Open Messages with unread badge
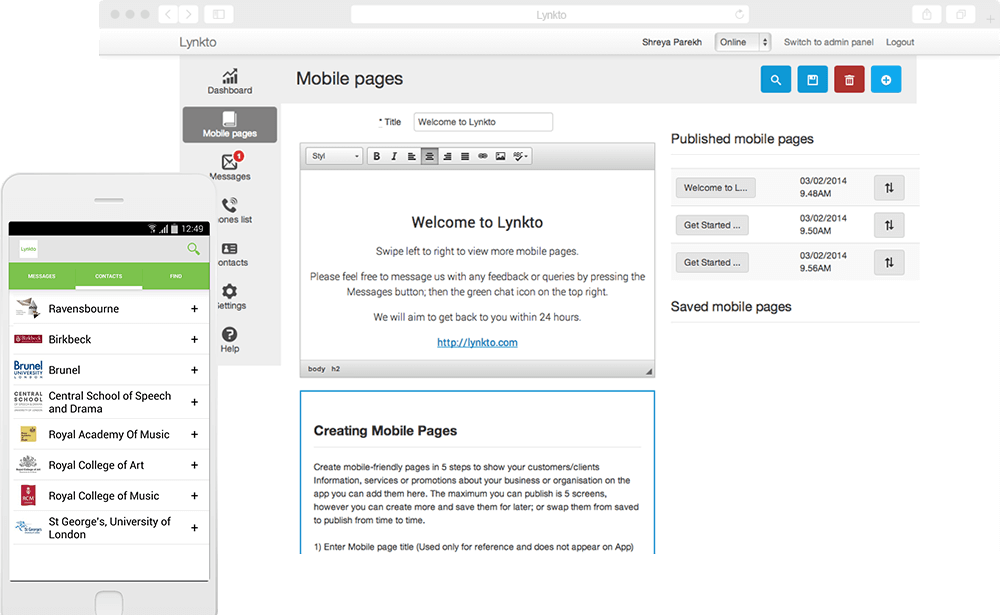1000x615 pixels. point(230,167)
